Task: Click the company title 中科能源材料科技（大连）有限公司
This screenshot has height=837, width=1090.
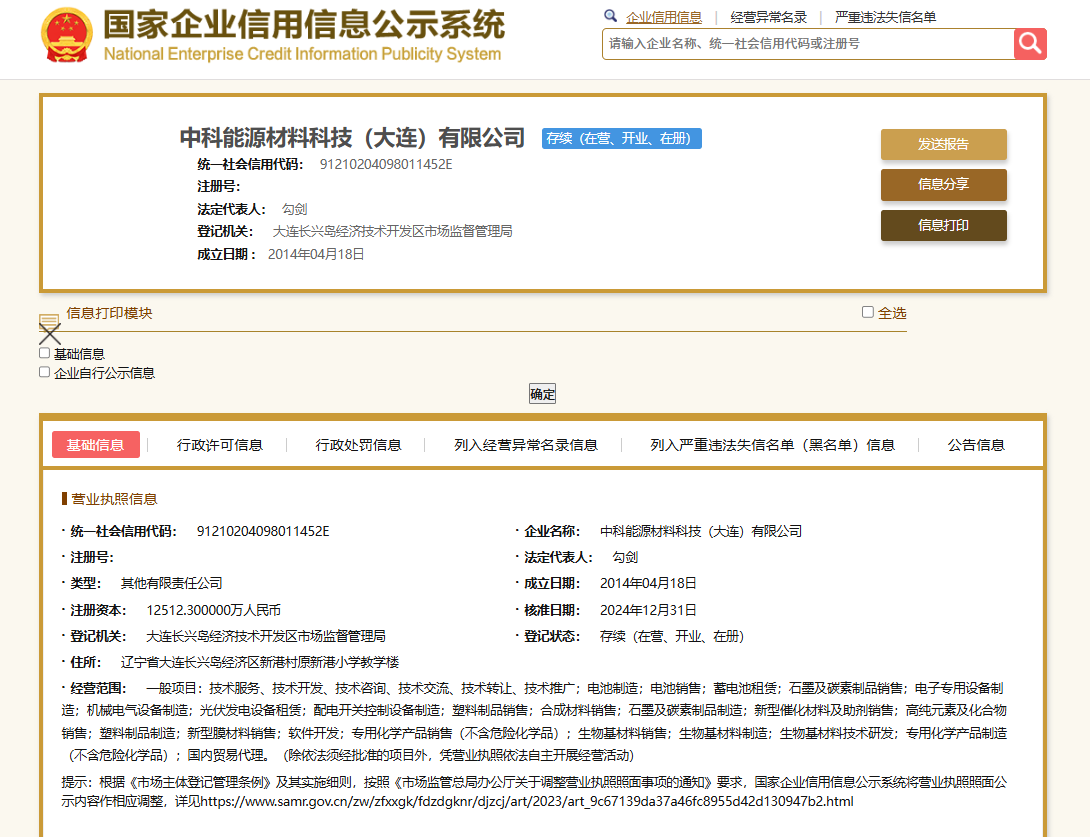Action: [352, 138]
